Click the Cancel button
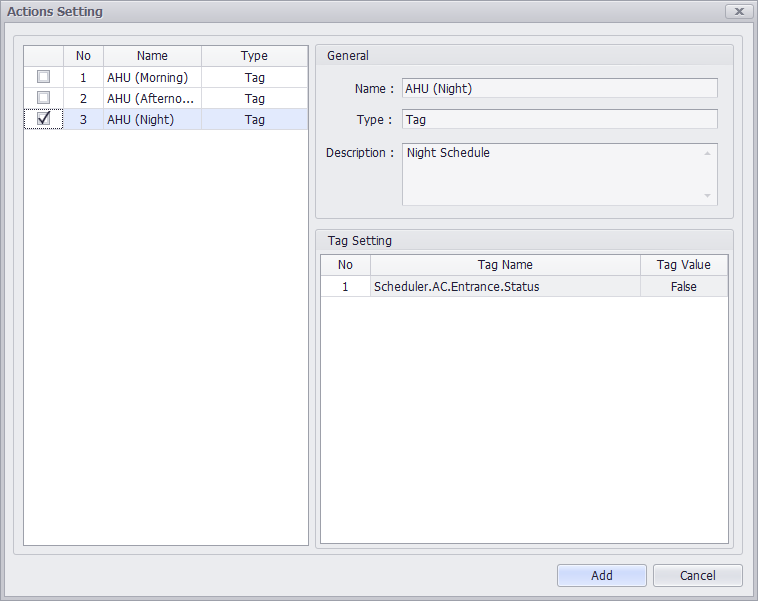This screenshot has height=601, width=758. 697,575
